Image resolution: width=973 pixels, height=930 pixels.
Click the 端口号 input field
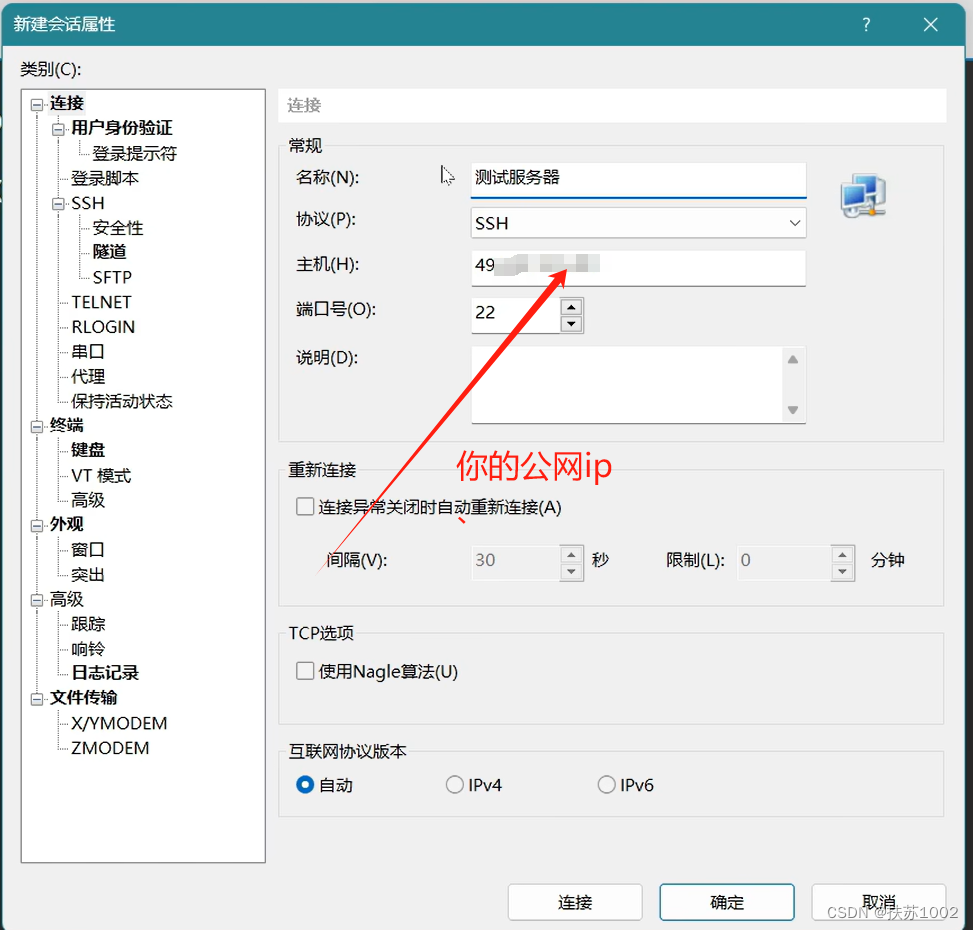[516, 315]
